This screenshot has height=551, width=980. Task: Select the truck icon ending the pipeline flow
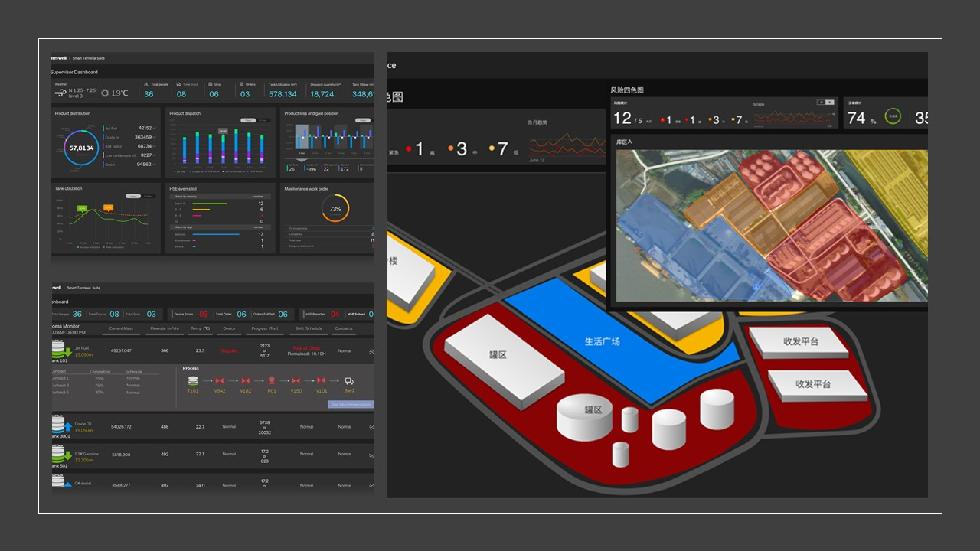tap(349, 381)
